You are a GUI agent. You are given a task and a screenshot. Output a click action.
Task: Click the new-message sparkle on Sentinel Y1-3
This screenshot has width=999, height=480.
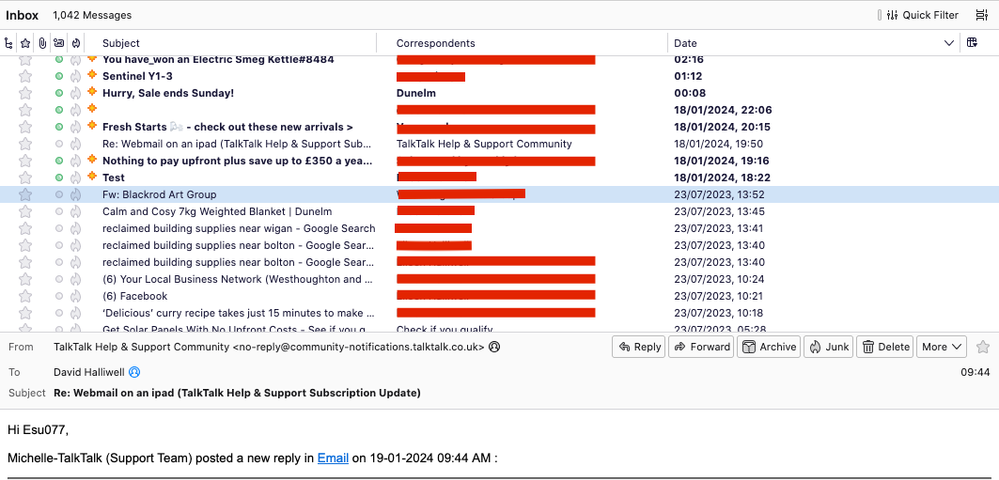pos(92,75)
